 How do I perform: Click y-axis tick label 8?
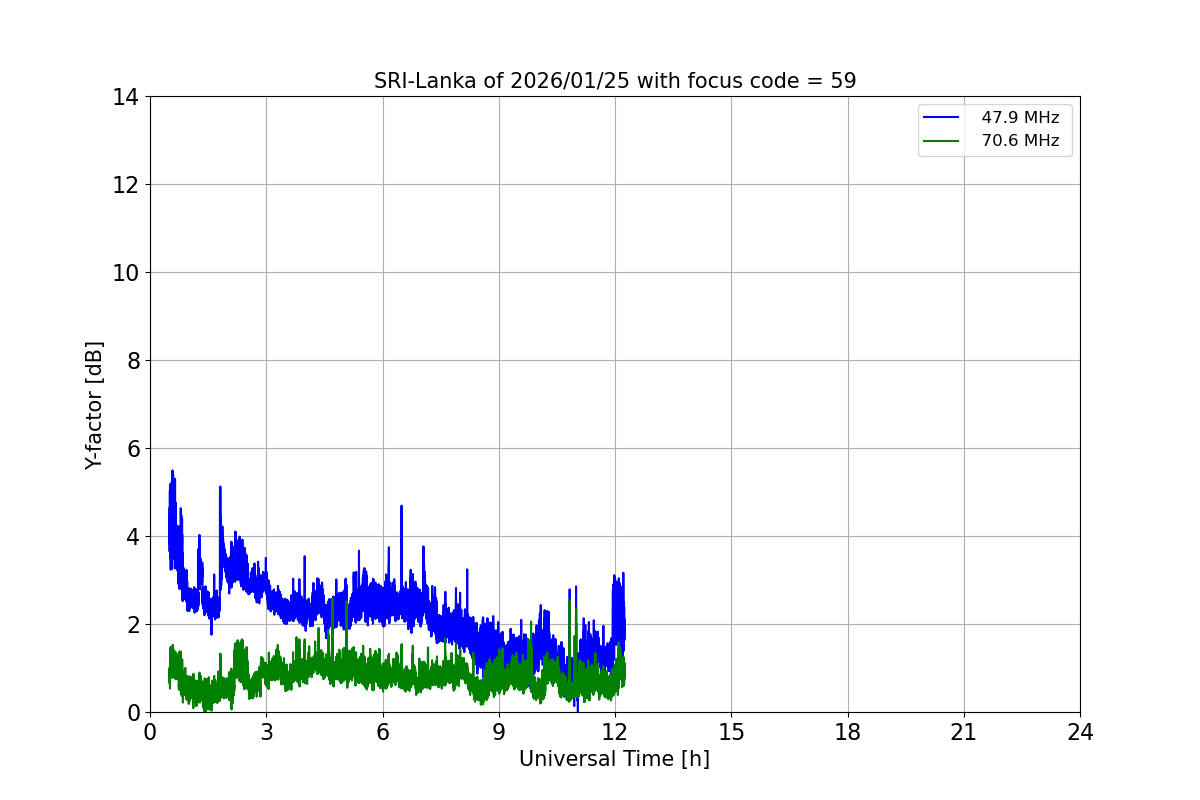132,361
